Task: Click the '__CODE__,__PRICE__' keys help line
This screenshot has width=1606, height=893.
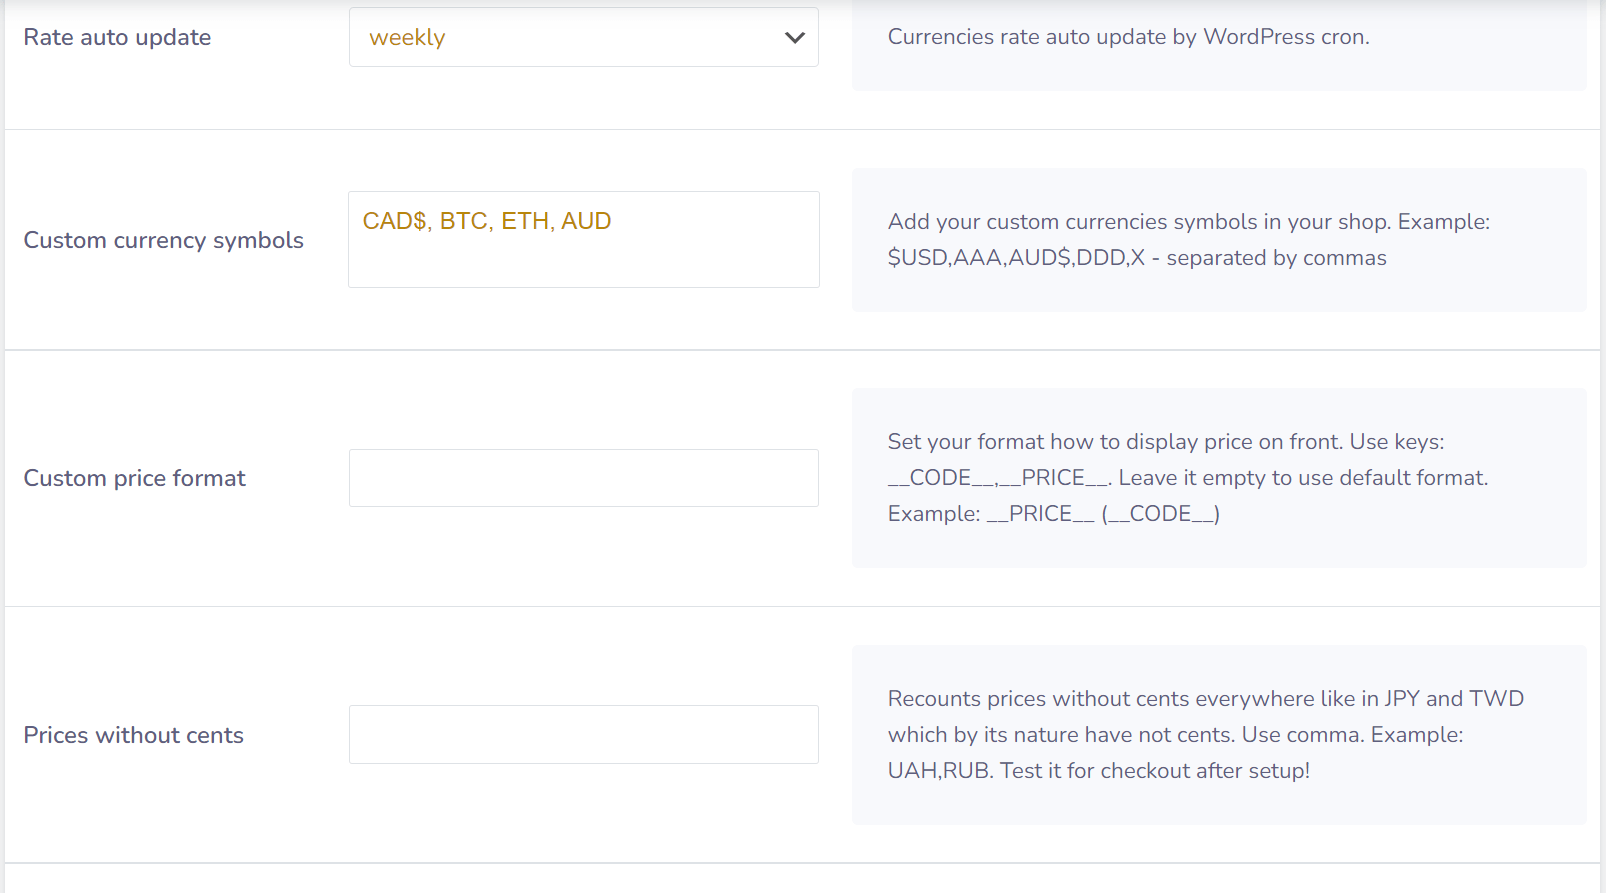Action: [x=998, y=478]
